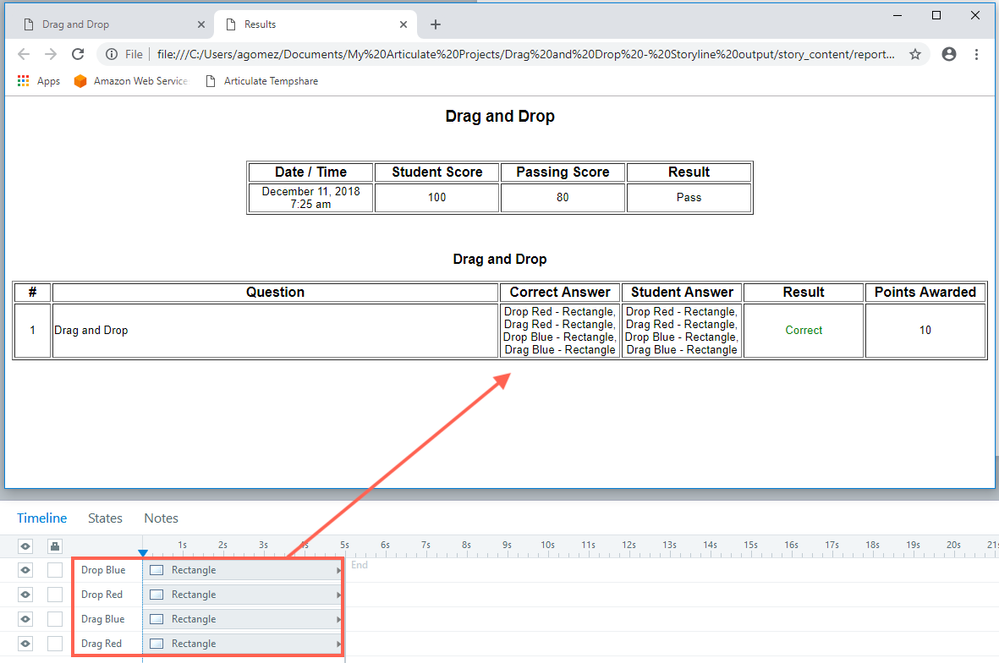Click the lock all header icon
Image resolution: width=999 pixels, height=663 pixels.
(55, 546)
